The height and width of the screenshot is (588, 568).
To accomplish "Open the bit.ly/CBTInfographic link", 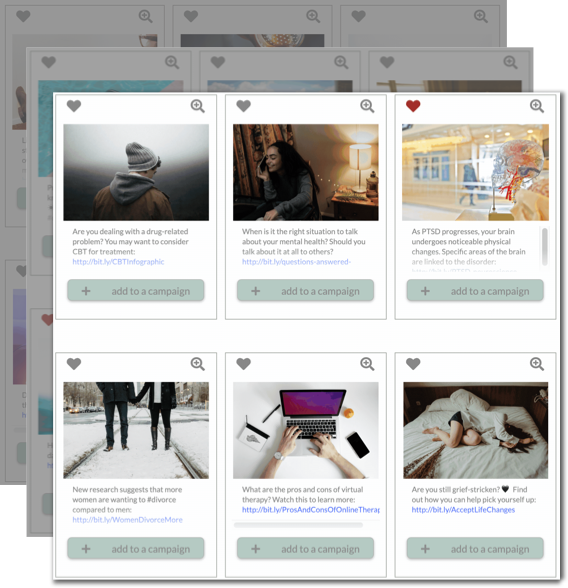I will pyautogui.click(x=118, y=262).
